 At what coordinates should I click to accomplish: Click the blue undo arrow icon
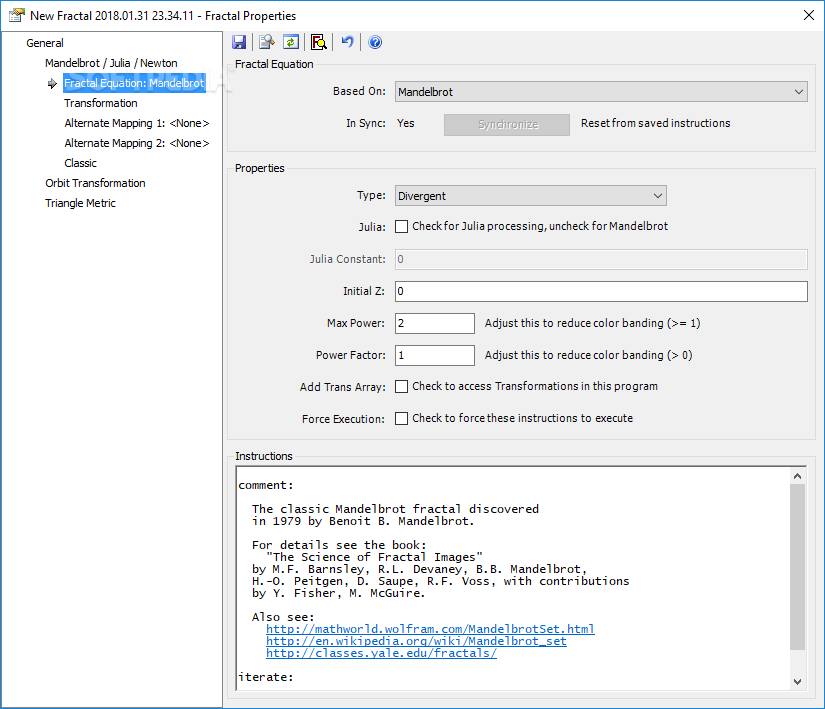click(x=347, y=42)
